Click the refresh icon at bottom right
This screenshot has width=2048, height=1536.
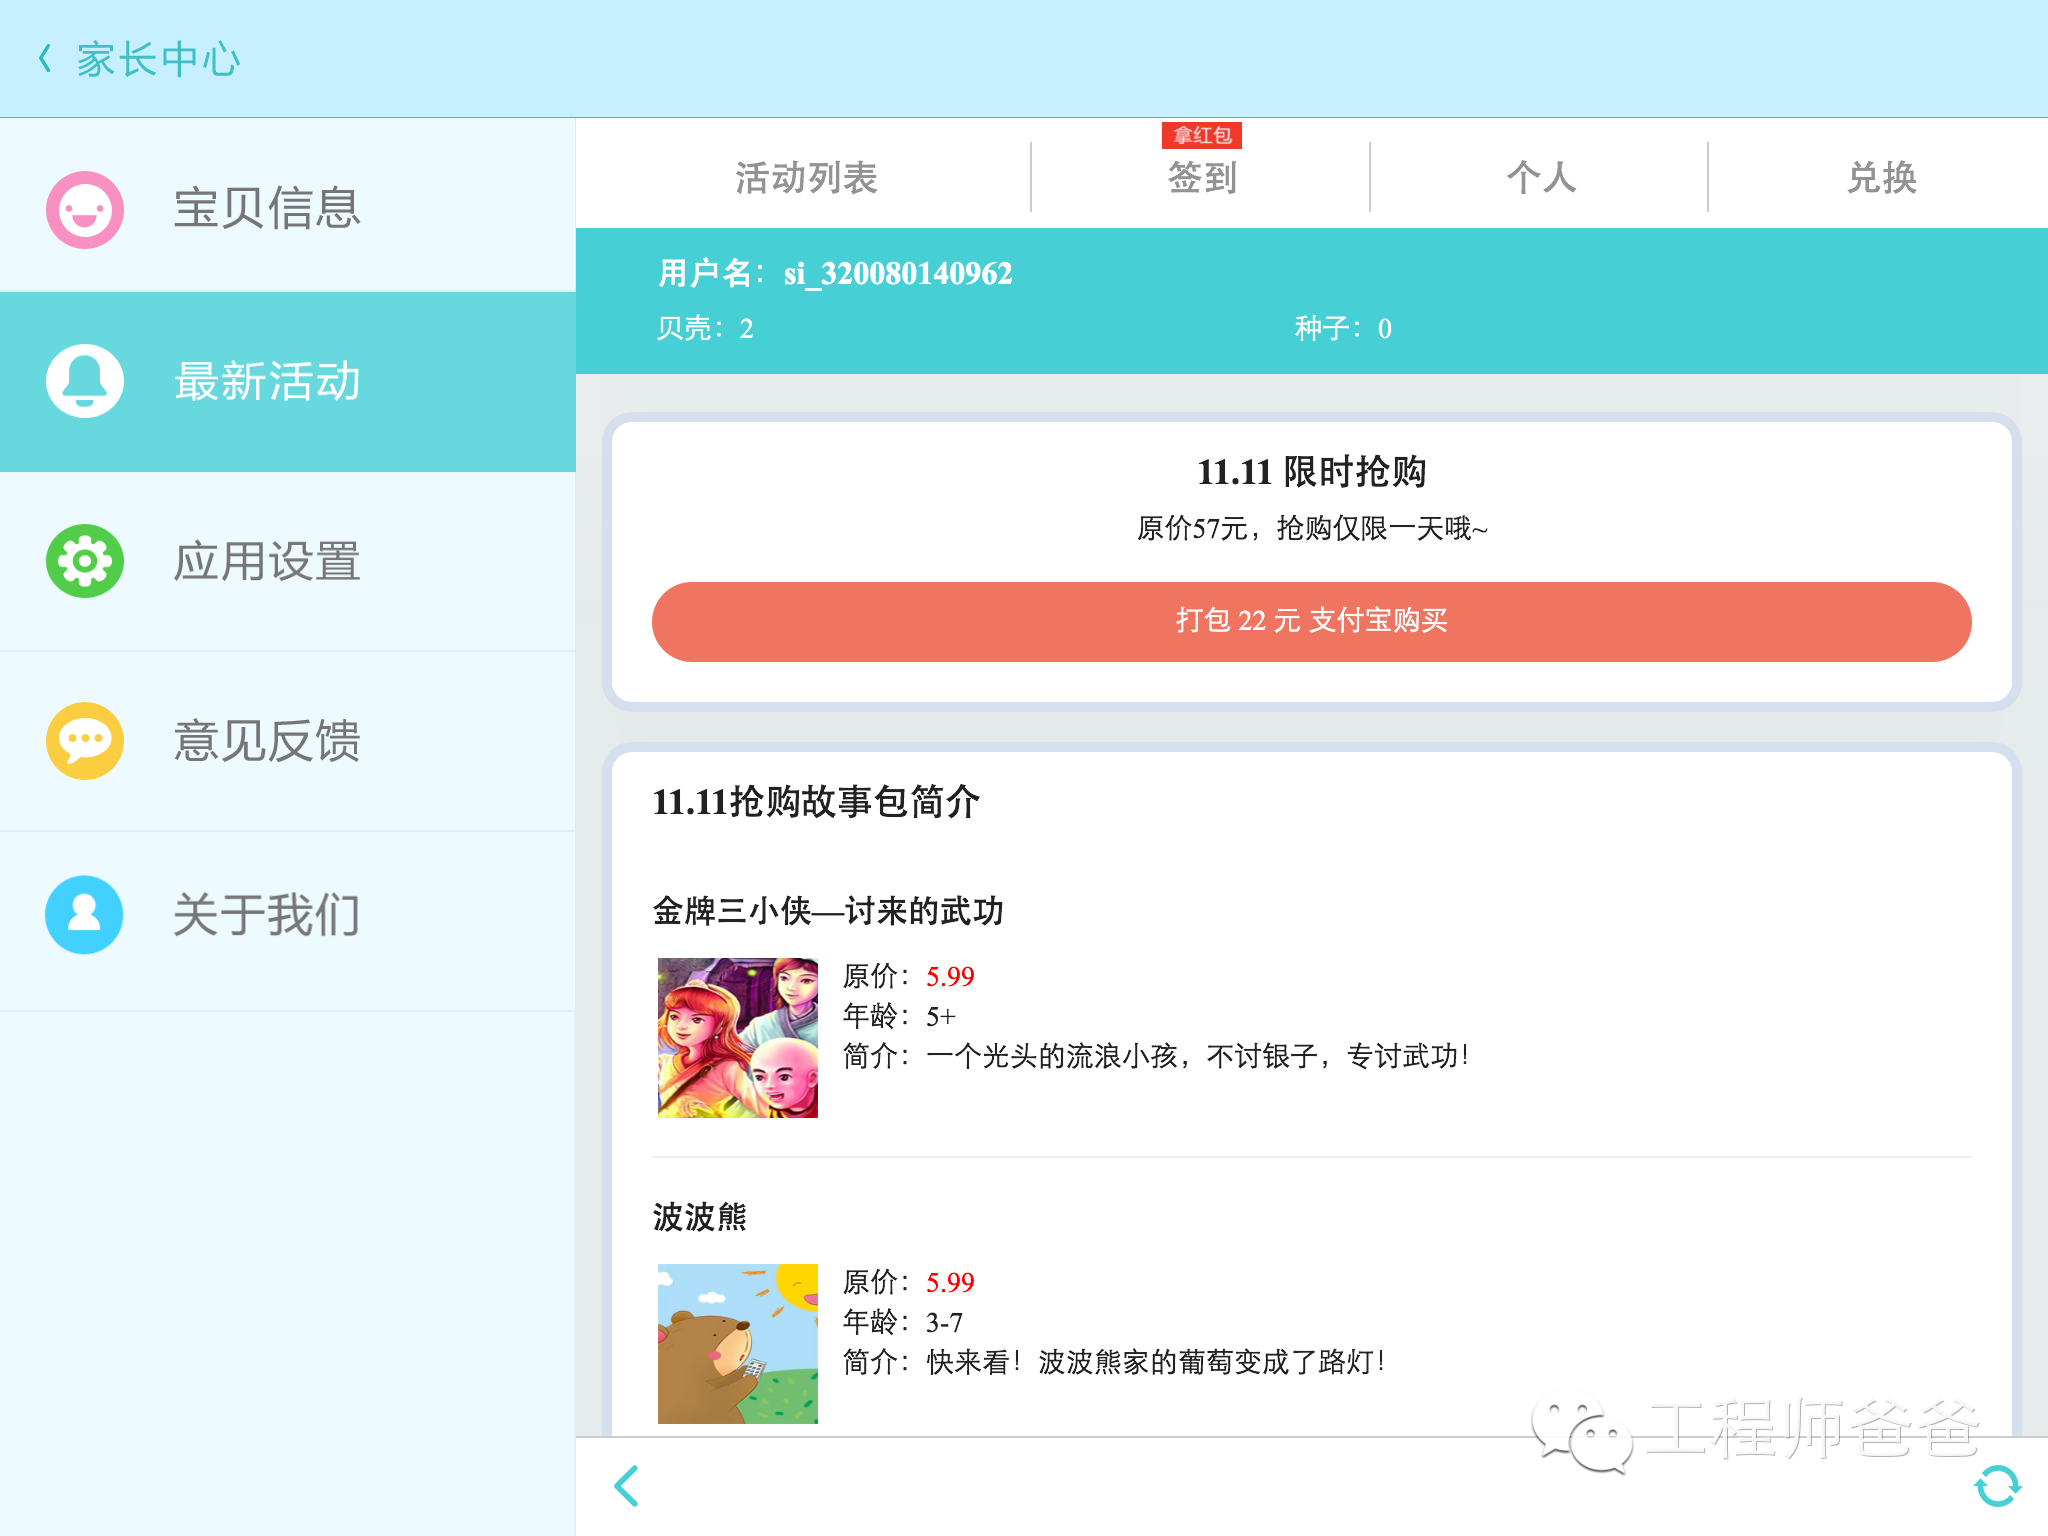pyautogui.click(x=1997, y=1486)
